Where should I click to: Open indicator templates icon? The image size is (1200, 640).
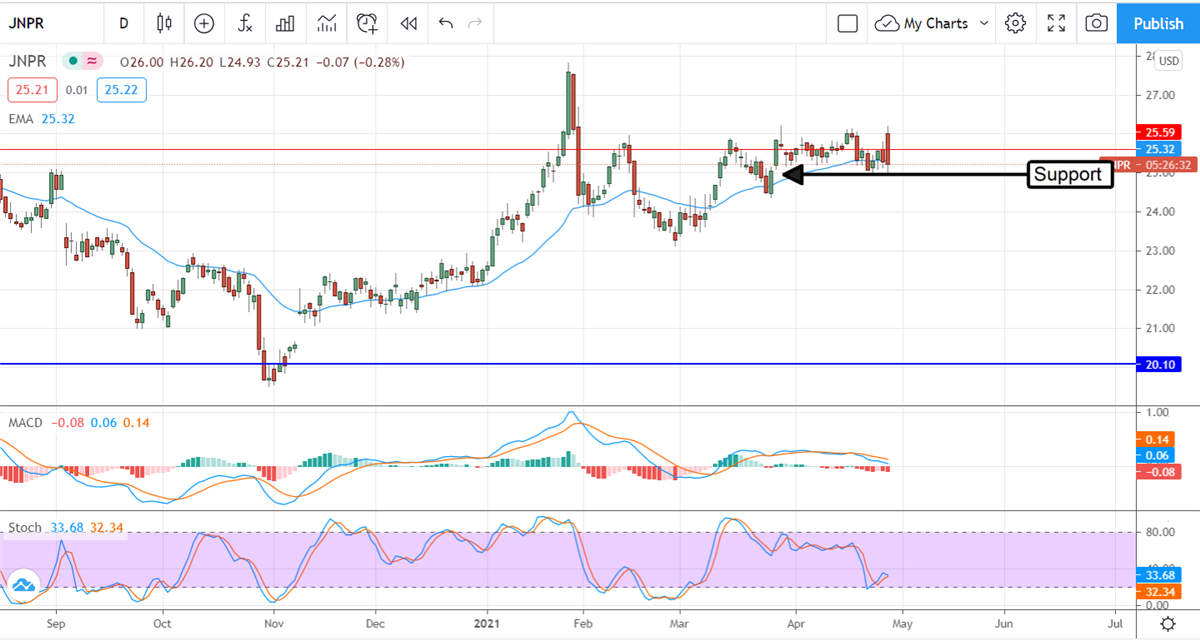click(x=327, y=23)
